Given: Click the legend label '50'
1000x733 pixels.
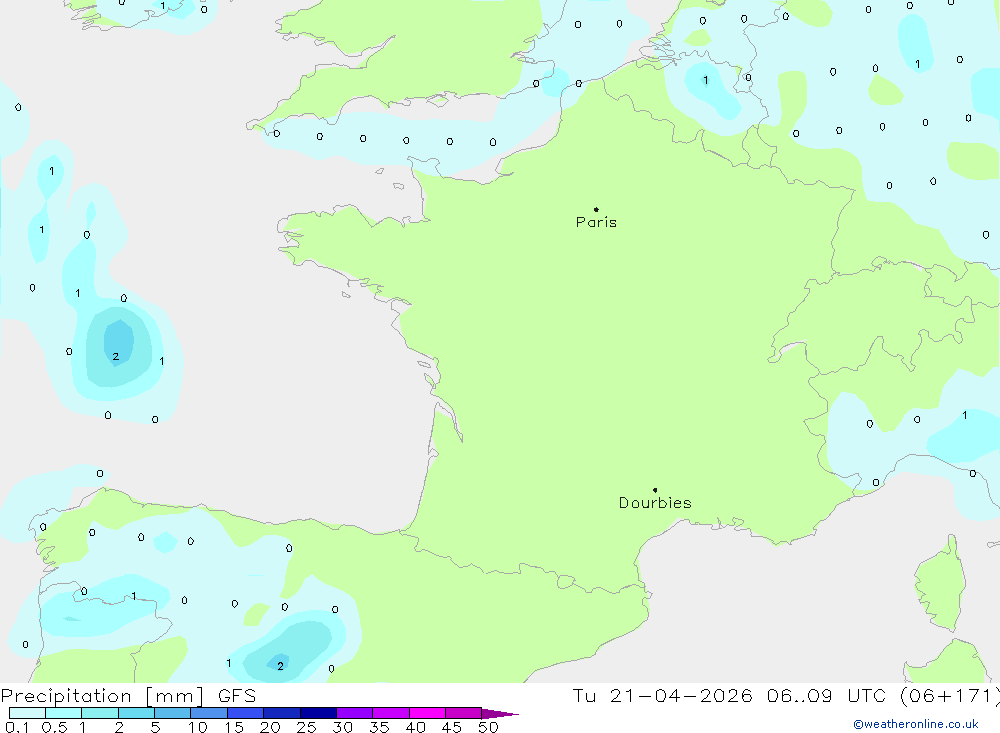Looking at the screenshot, I should pyautogui.click(x=488, y=727).
